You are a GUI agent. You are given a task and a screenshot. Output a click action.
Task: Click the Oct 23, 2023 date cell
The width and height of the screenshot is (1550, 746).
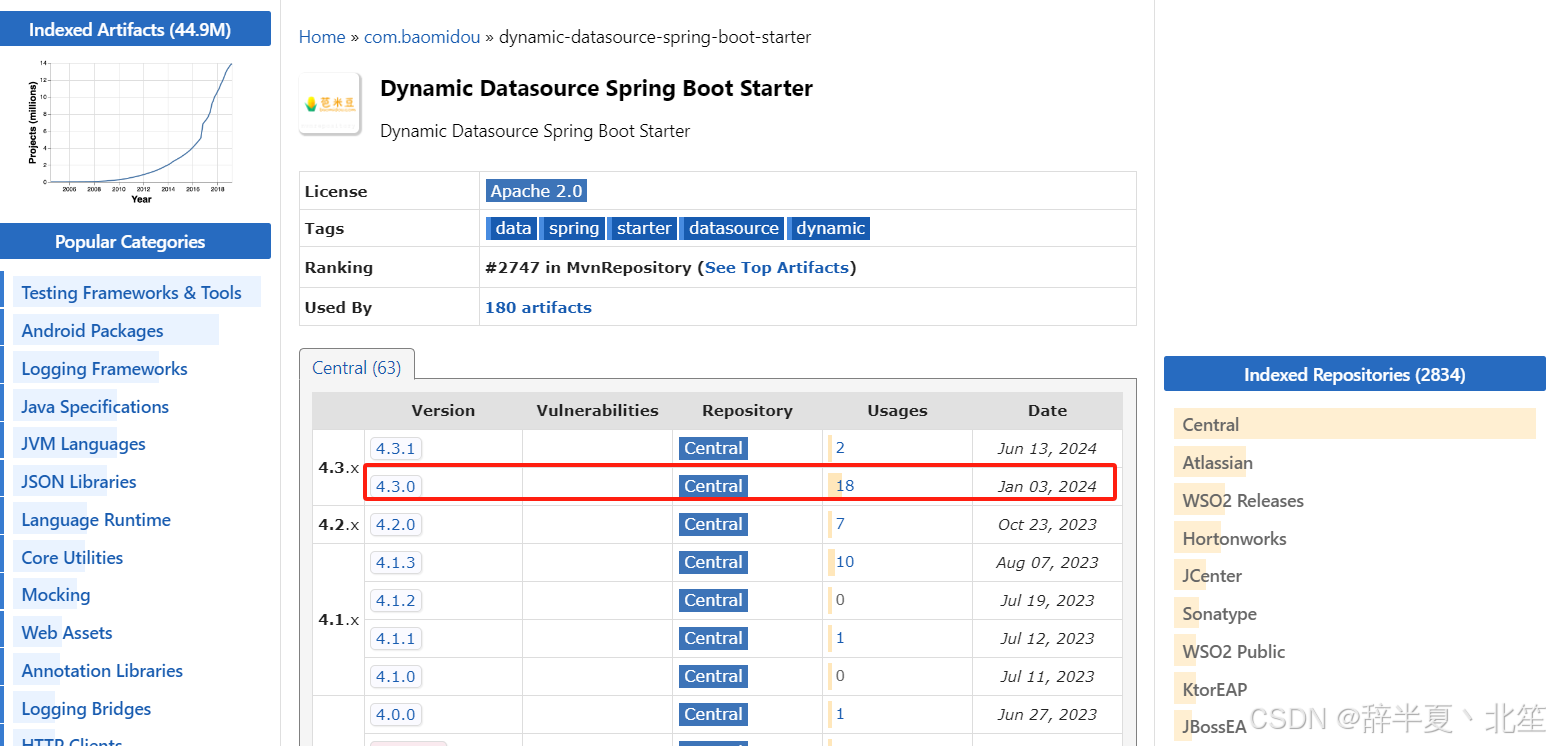(1047, 525)
